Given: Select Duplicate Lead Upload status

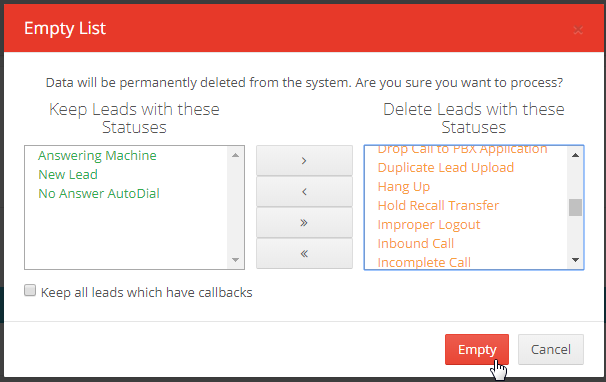Looking at the screenshot, I should point(446,167).
